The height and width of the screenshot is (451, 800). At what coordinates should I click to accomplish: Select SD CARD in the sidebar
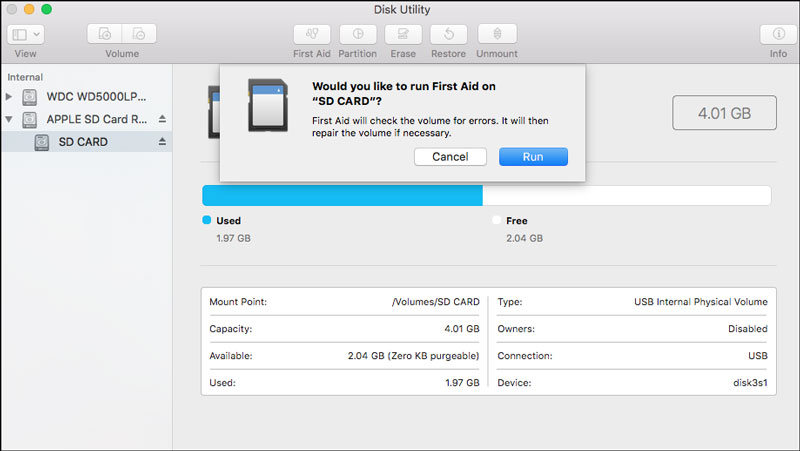[x=83, y=142]
